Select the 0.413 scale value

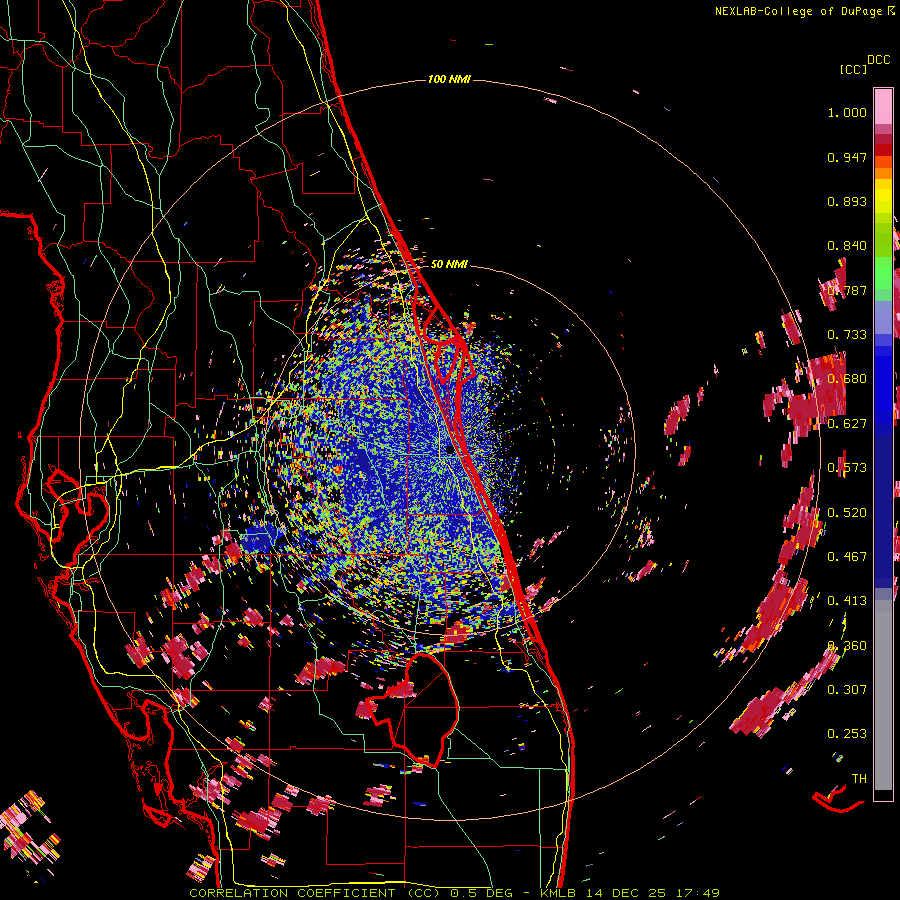(847, 601)
